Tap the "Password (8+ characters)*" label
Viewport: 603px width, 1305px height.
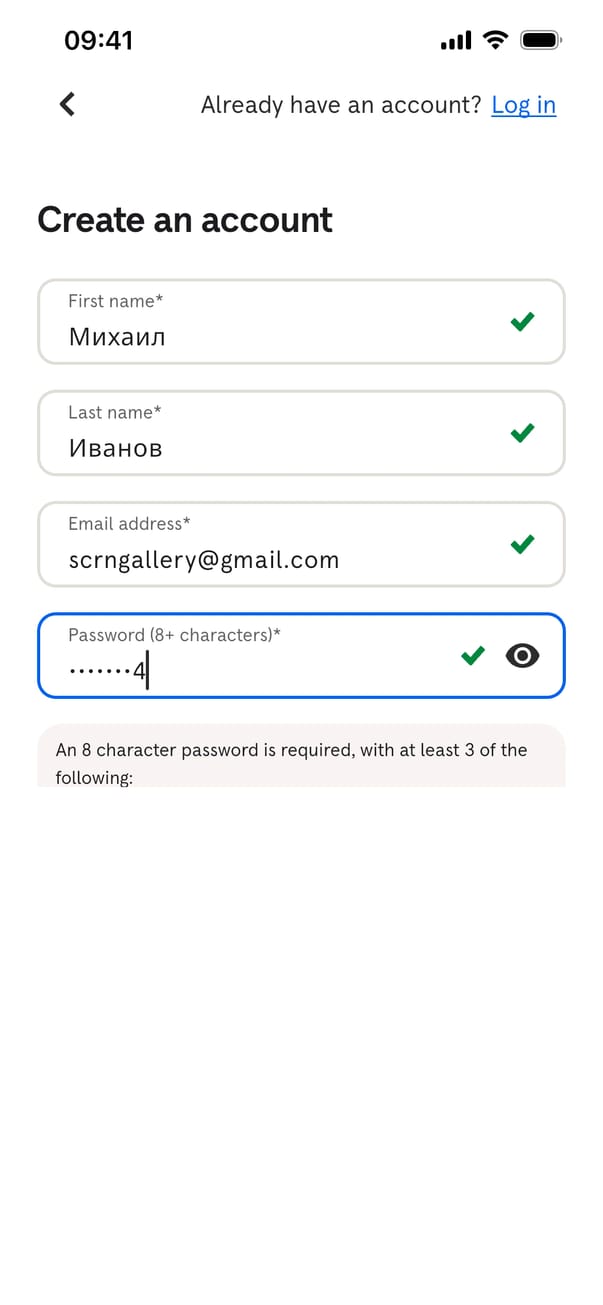pyautogui.click(x=174, y=635)
